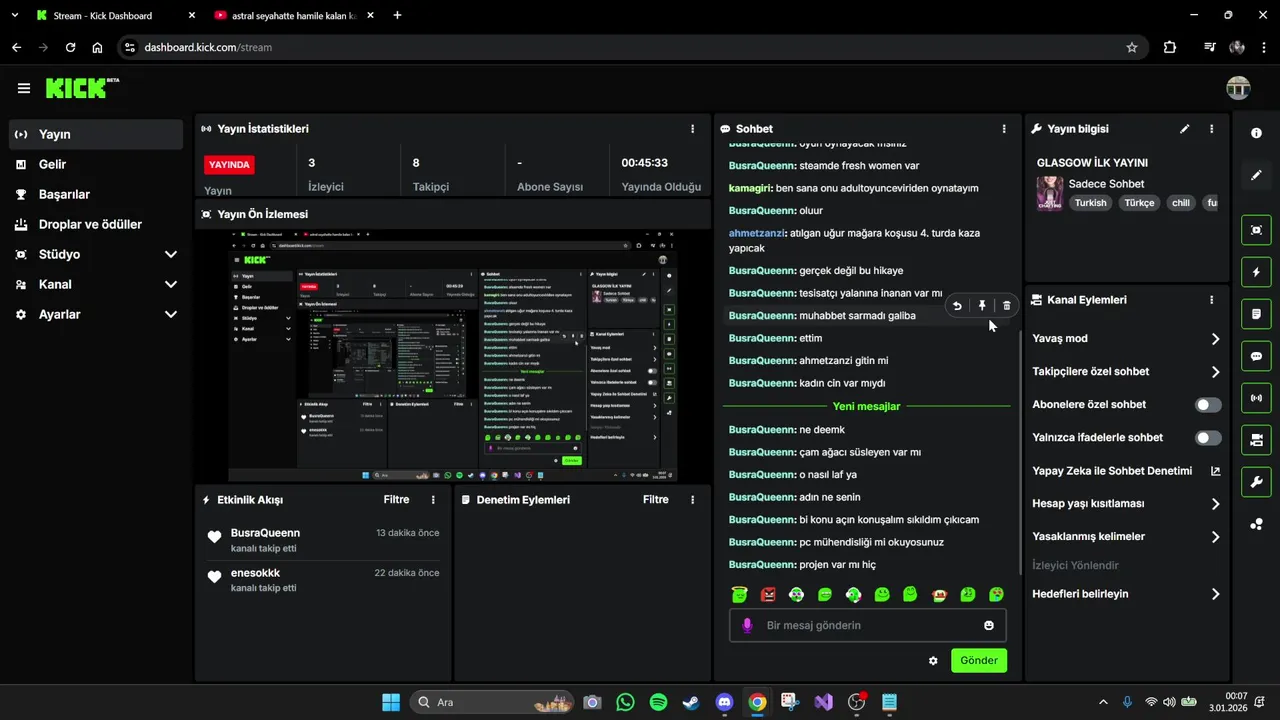Open the hamburger menu beside the Kick logo
This screenshot has height=720, width=1280.
pos(24,88)
